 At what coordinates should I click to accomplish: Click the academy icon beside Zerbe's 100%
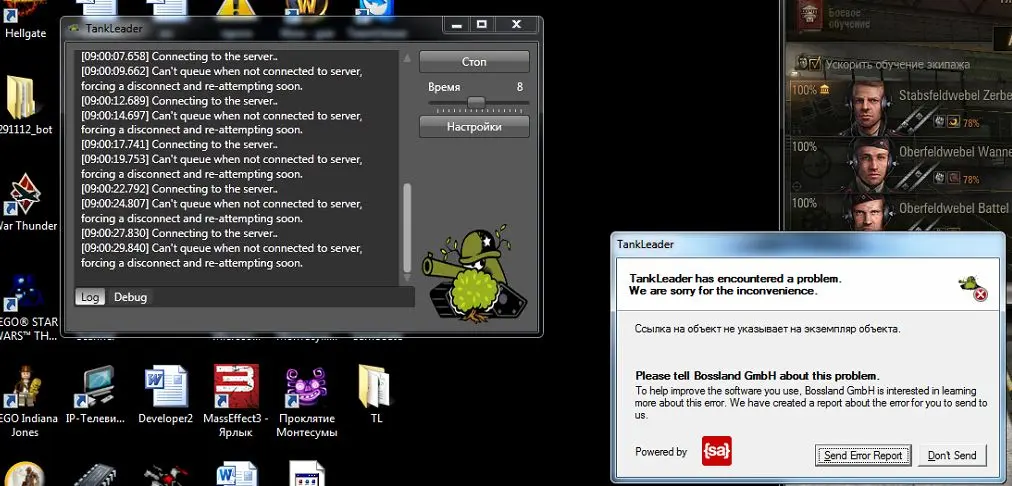tap(825, 90)
